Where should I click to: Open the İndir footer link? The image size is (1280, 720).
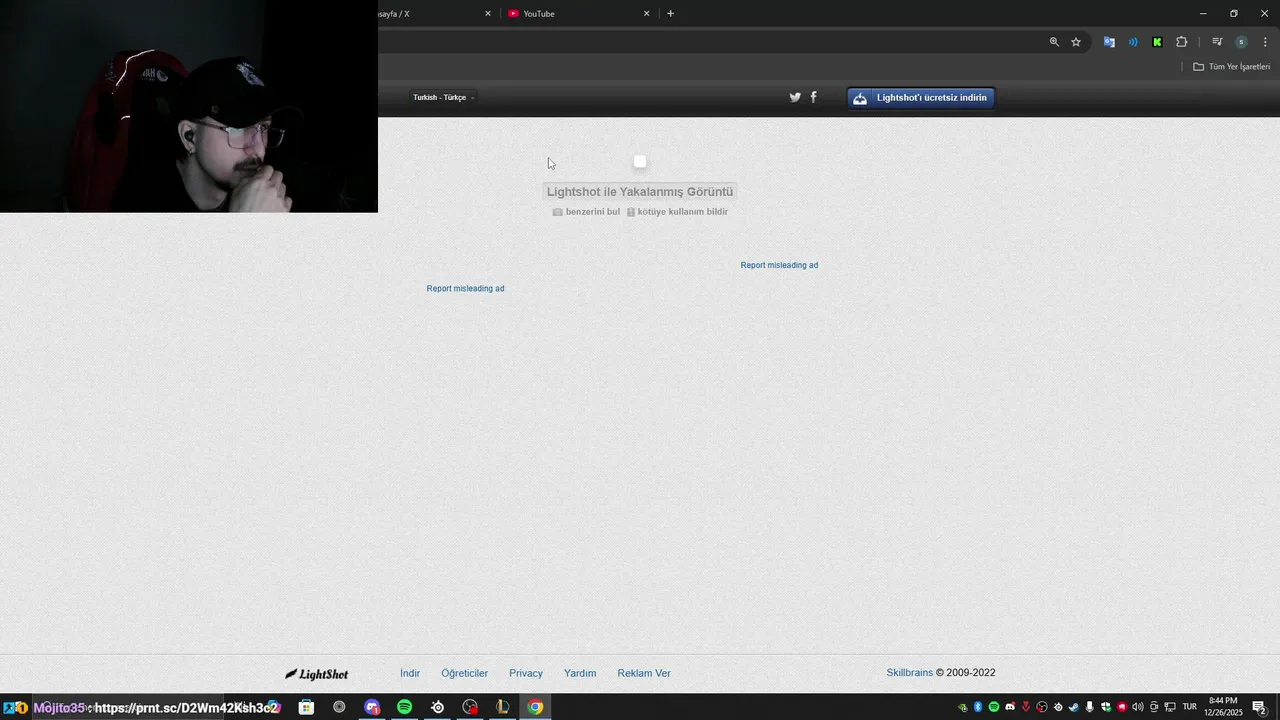coord(410,673)
